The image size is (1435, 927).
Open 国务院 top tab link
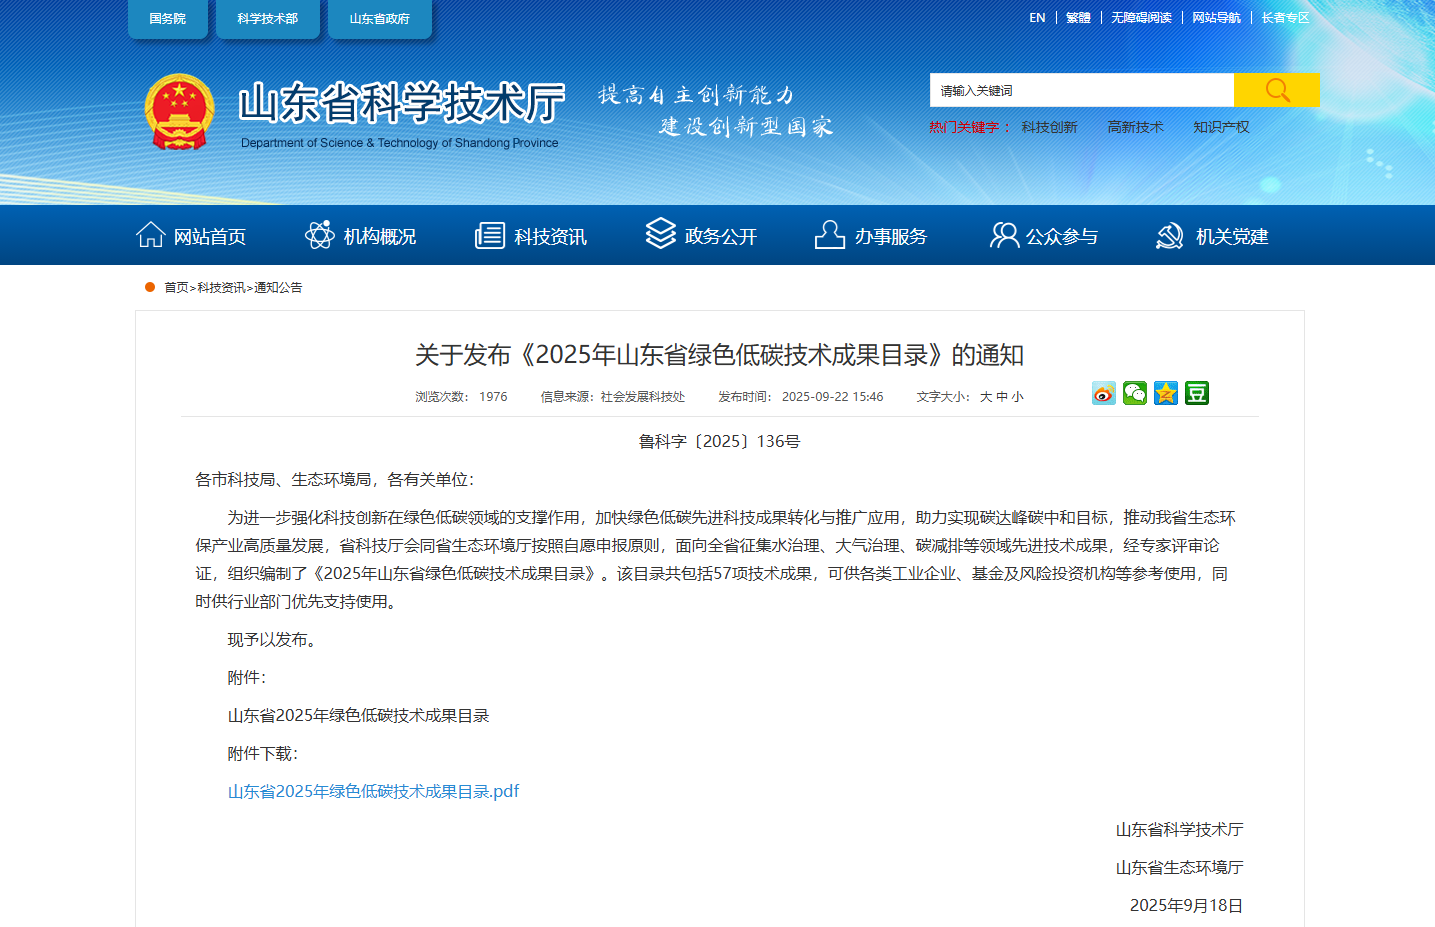[x=167, y=19]
